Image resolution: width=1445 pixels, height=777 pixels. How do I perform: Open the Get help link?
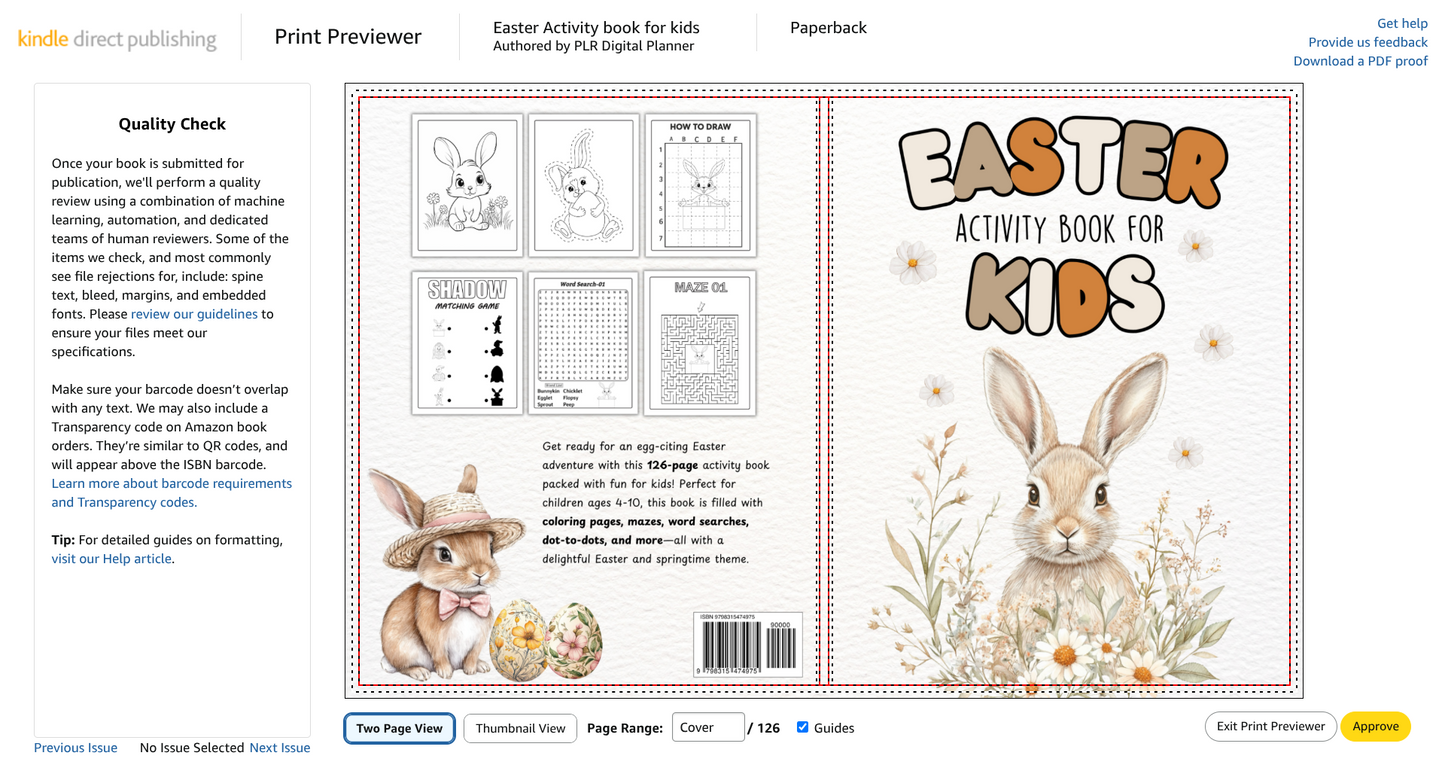[1402, 23]
